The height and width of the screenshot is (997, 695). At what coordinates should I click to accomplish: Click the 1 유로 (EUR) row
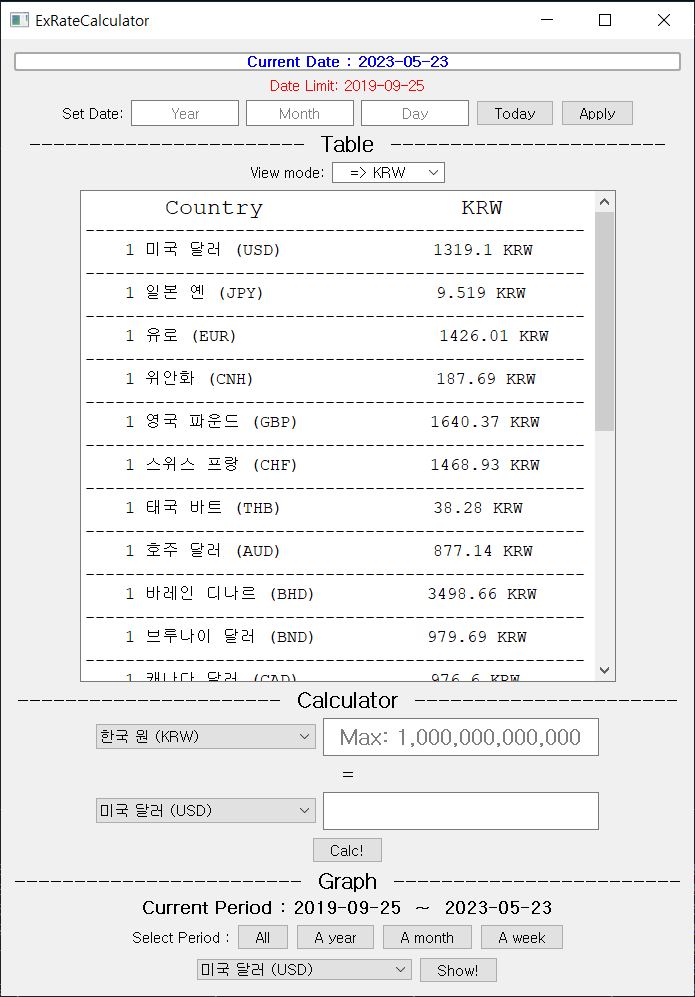[335, 336]
